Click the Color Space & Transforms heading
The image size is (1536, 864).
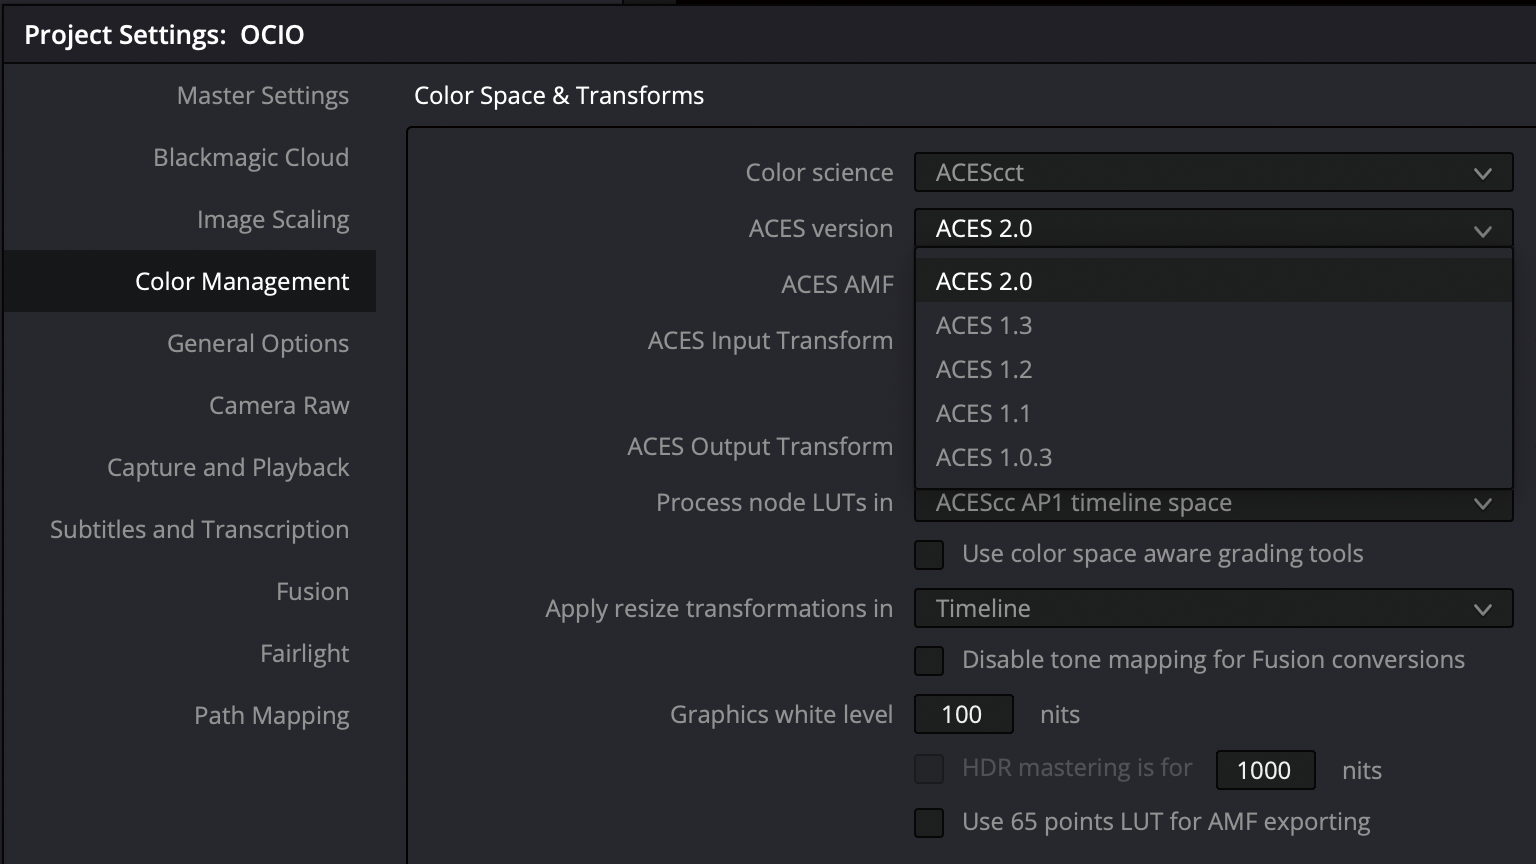click(x=559, y=95)
